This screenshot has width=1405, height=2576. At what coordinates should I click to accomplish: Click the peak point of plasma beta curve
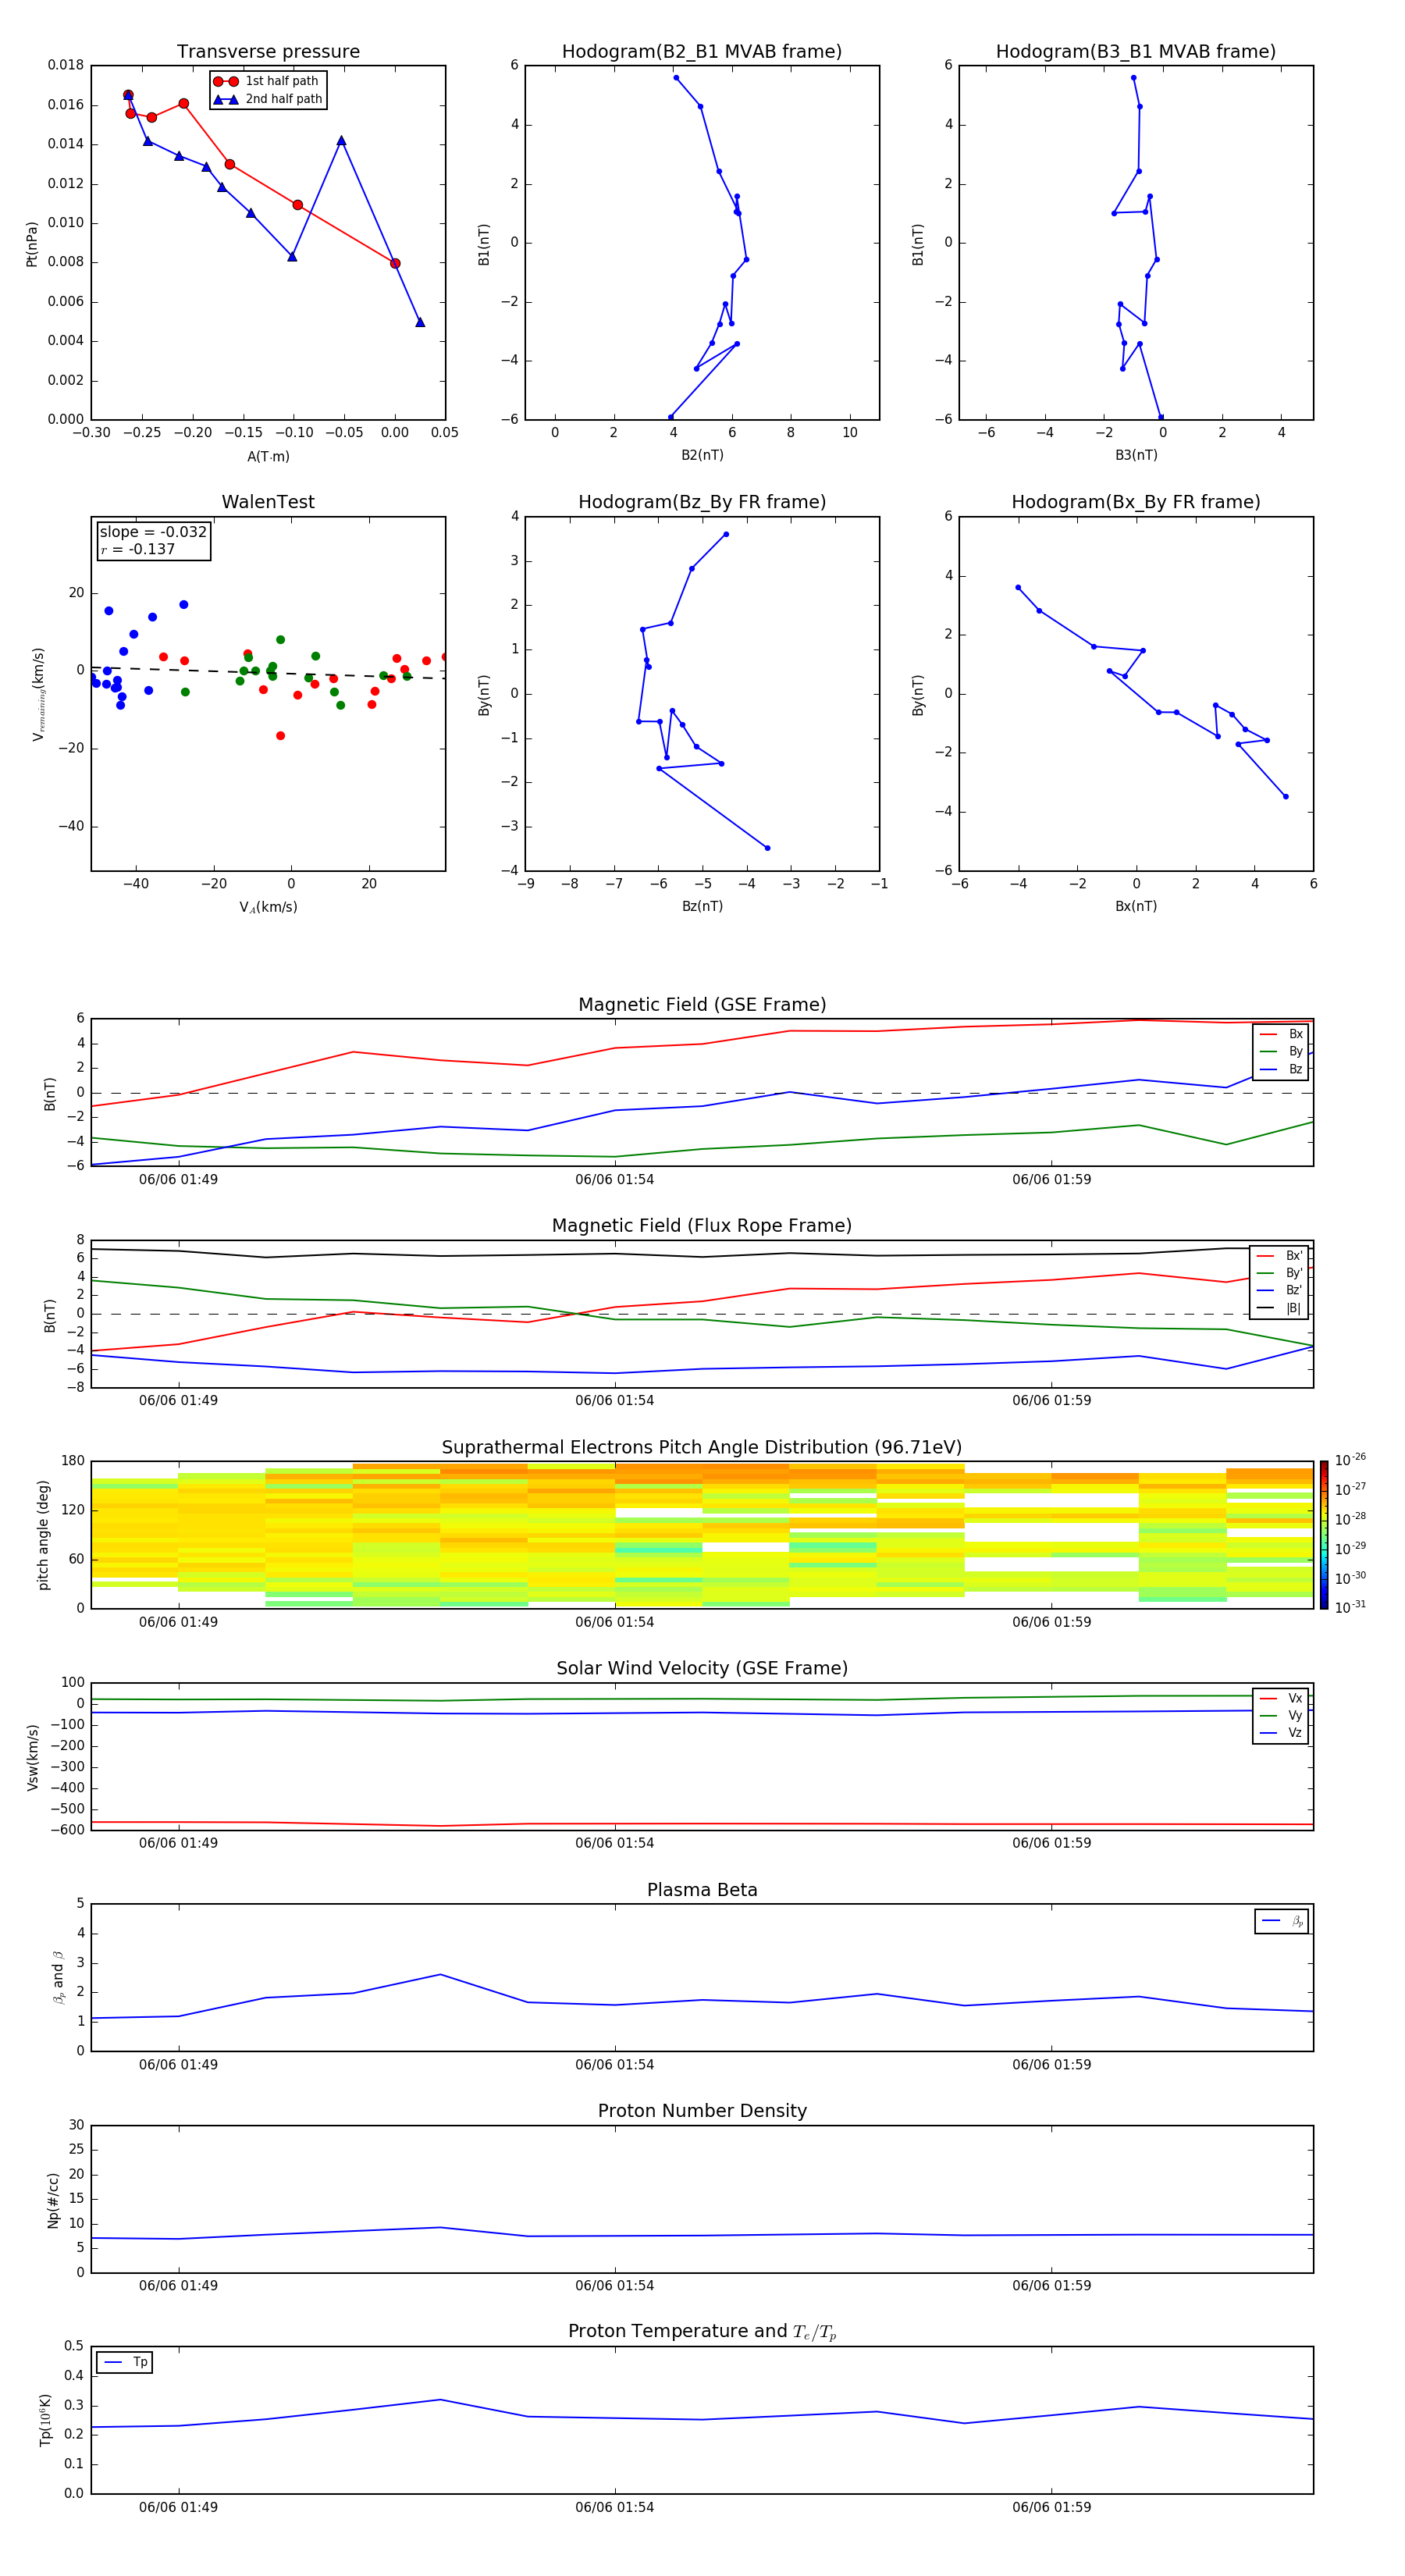[440, 1974]
